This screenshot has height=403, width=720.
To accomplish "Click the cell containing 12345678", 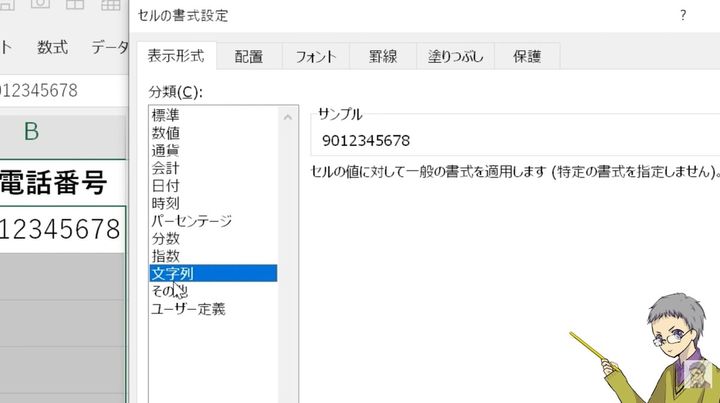I will tap(62, 229).
